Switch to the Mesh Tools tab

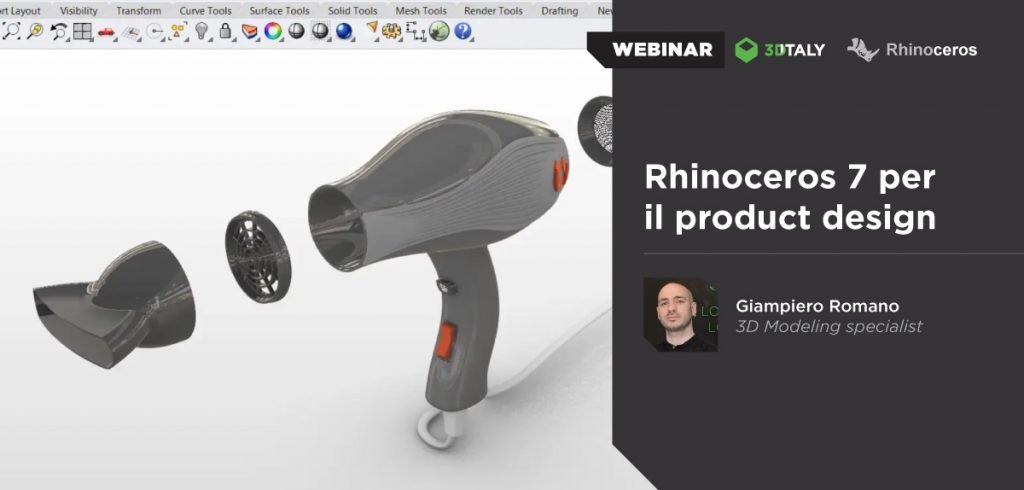click(421, 10)
